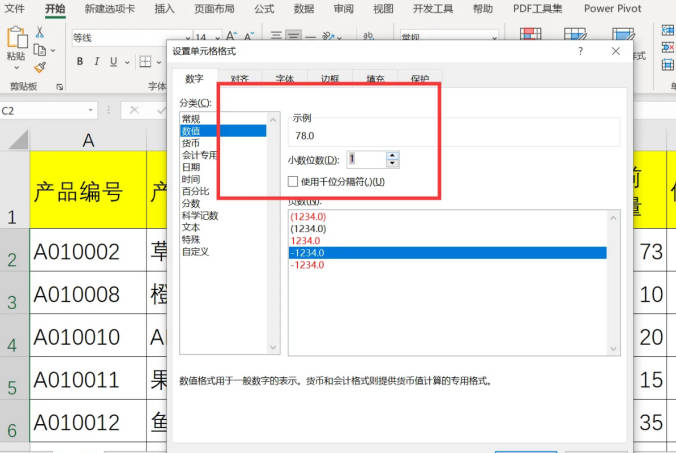Expand the 粘贴 dropdown arrow
Screen dimensions: 676x453
[17, 68]
